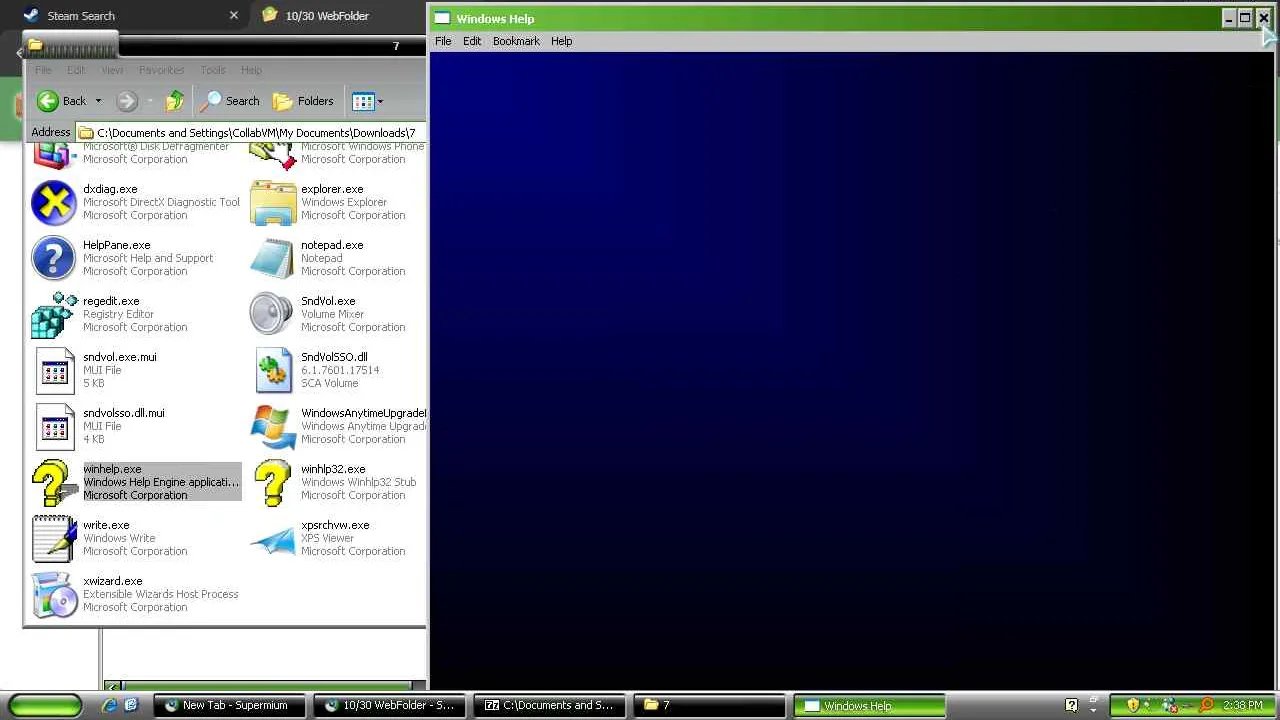The width and height of the screenshot is (1280, 720).
Task: Select the WindowsAnytimeUpgrade flag icon
Action: [272, 426]
